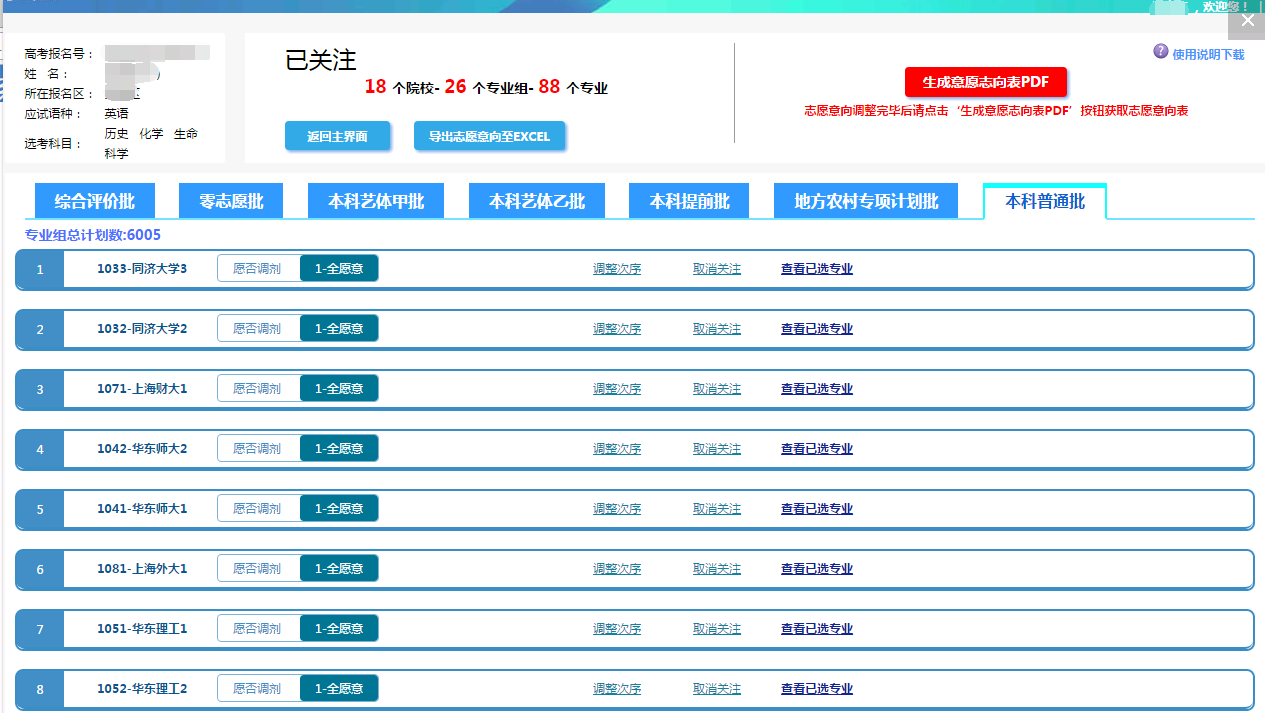Image resolution: width=1265 pixels, height=713 pixels.
Task: Switch to the 综合评价批 tab
Action: (95, 201)
